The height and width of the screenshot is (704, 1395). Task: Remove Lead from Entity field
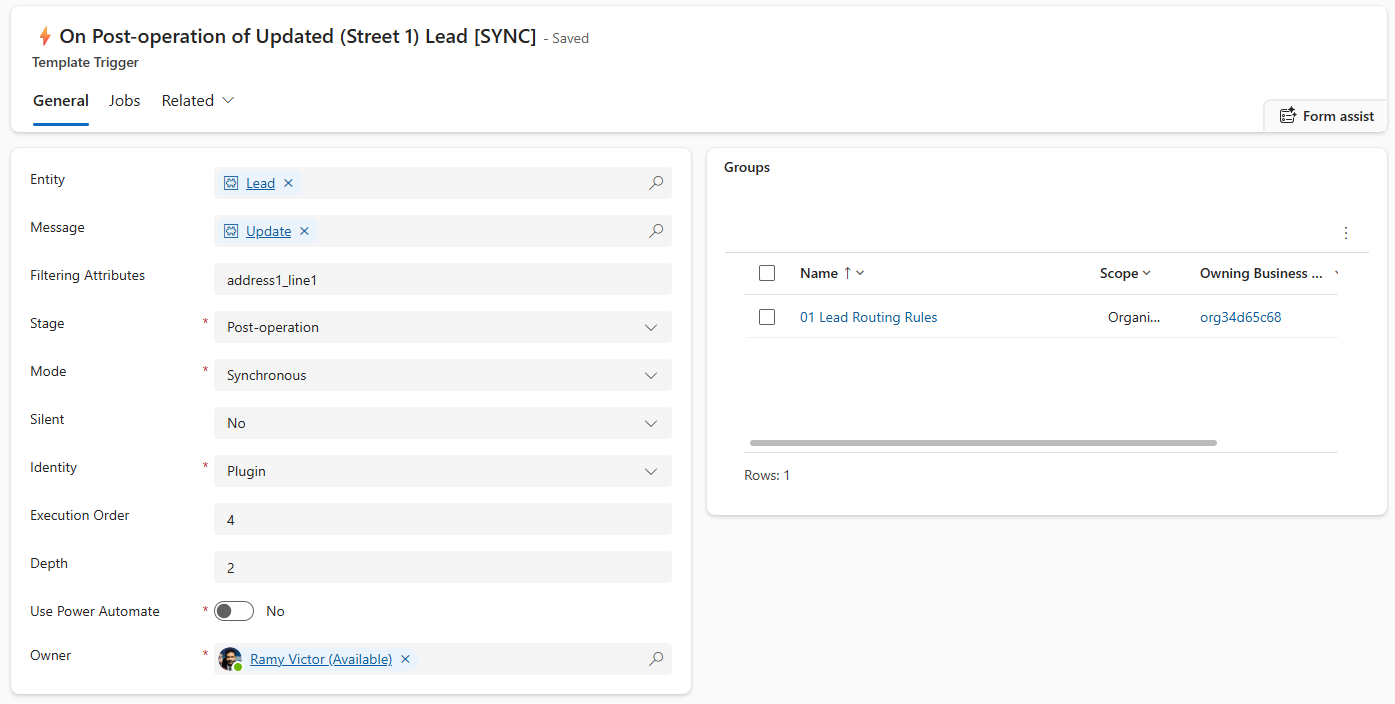288,183
